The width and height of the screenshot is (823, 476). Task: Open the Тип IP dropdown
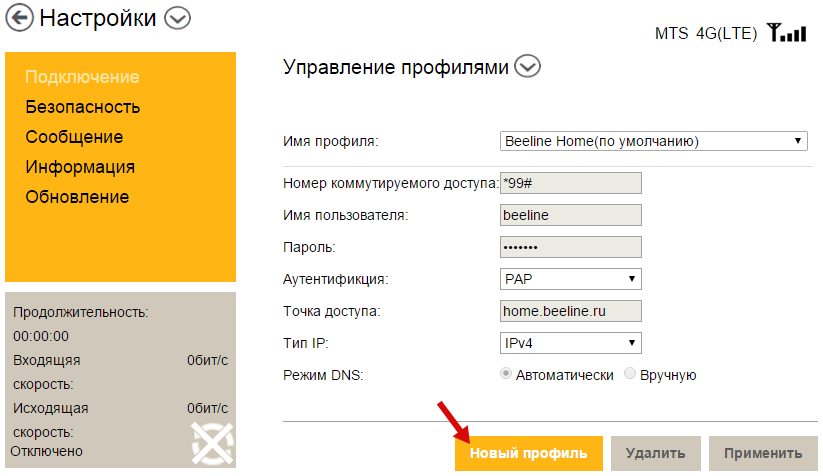tap(570, 344)
